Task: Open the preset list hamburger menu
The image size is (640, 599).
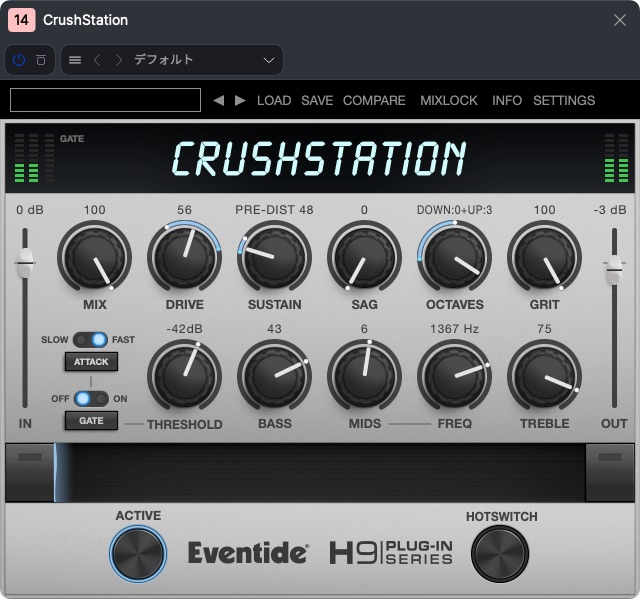Action: [x=75, y=60]
